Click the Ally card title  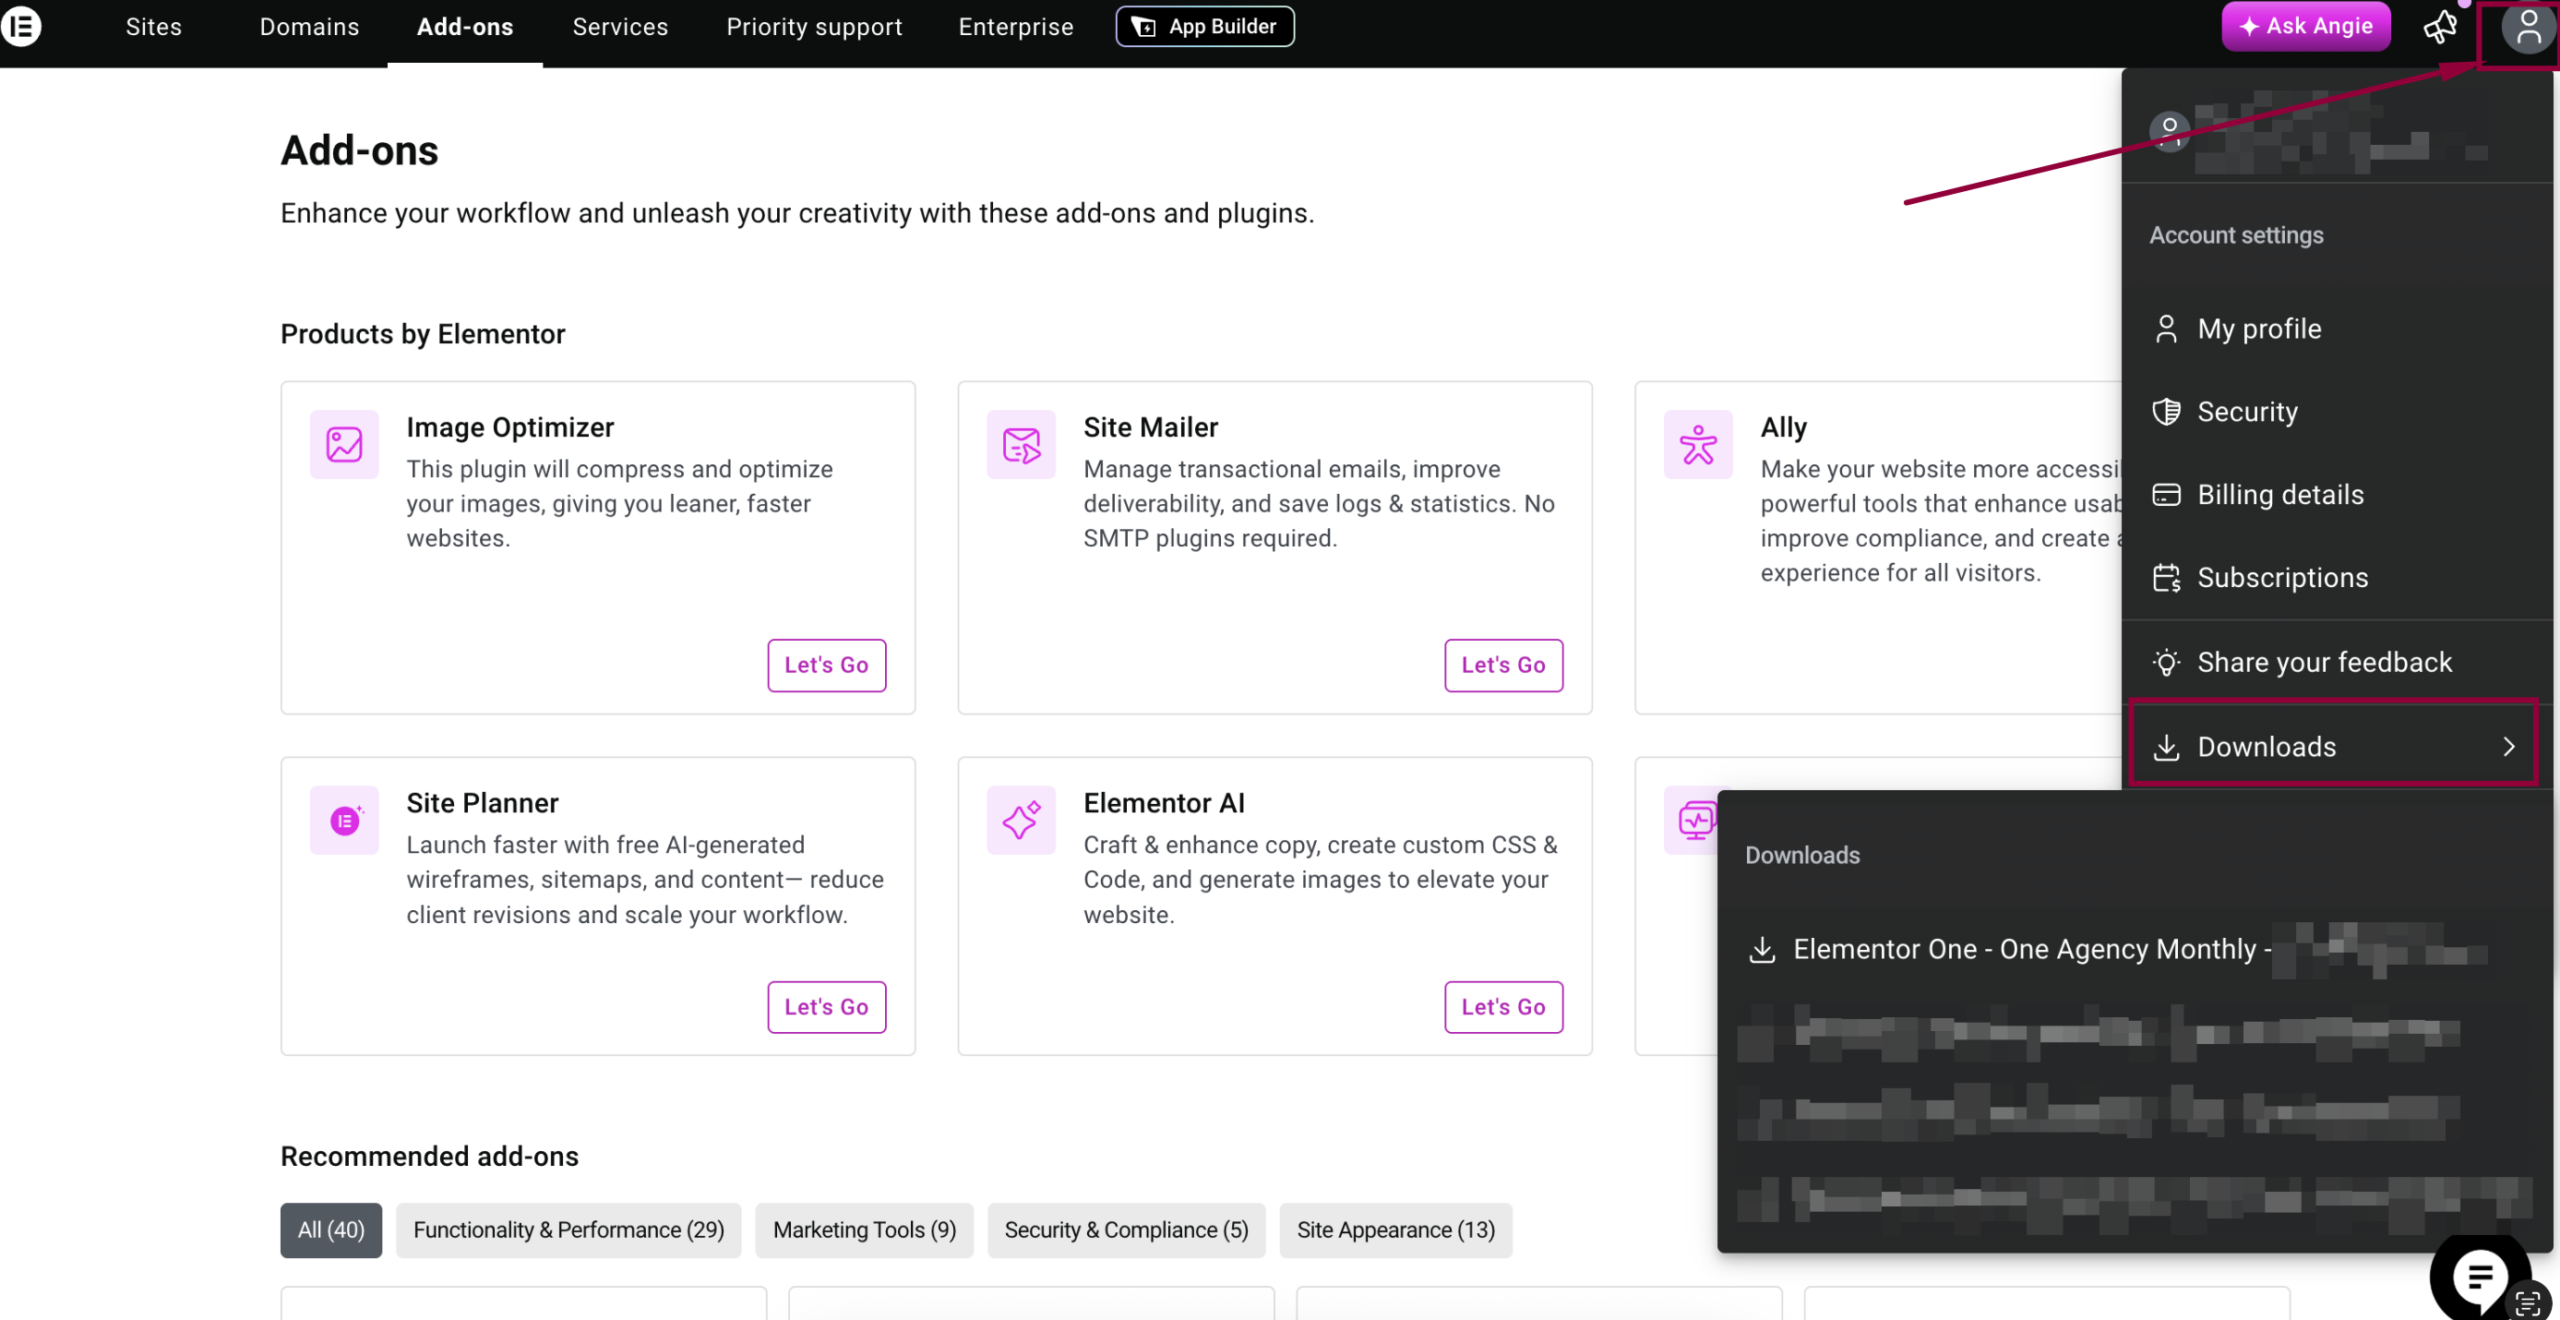[1784, 427]
